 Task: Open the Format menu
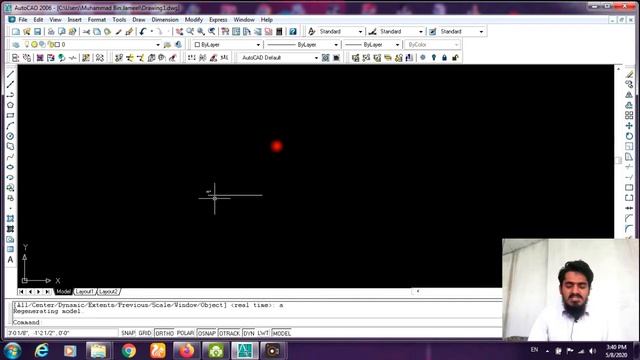point(97,20)
